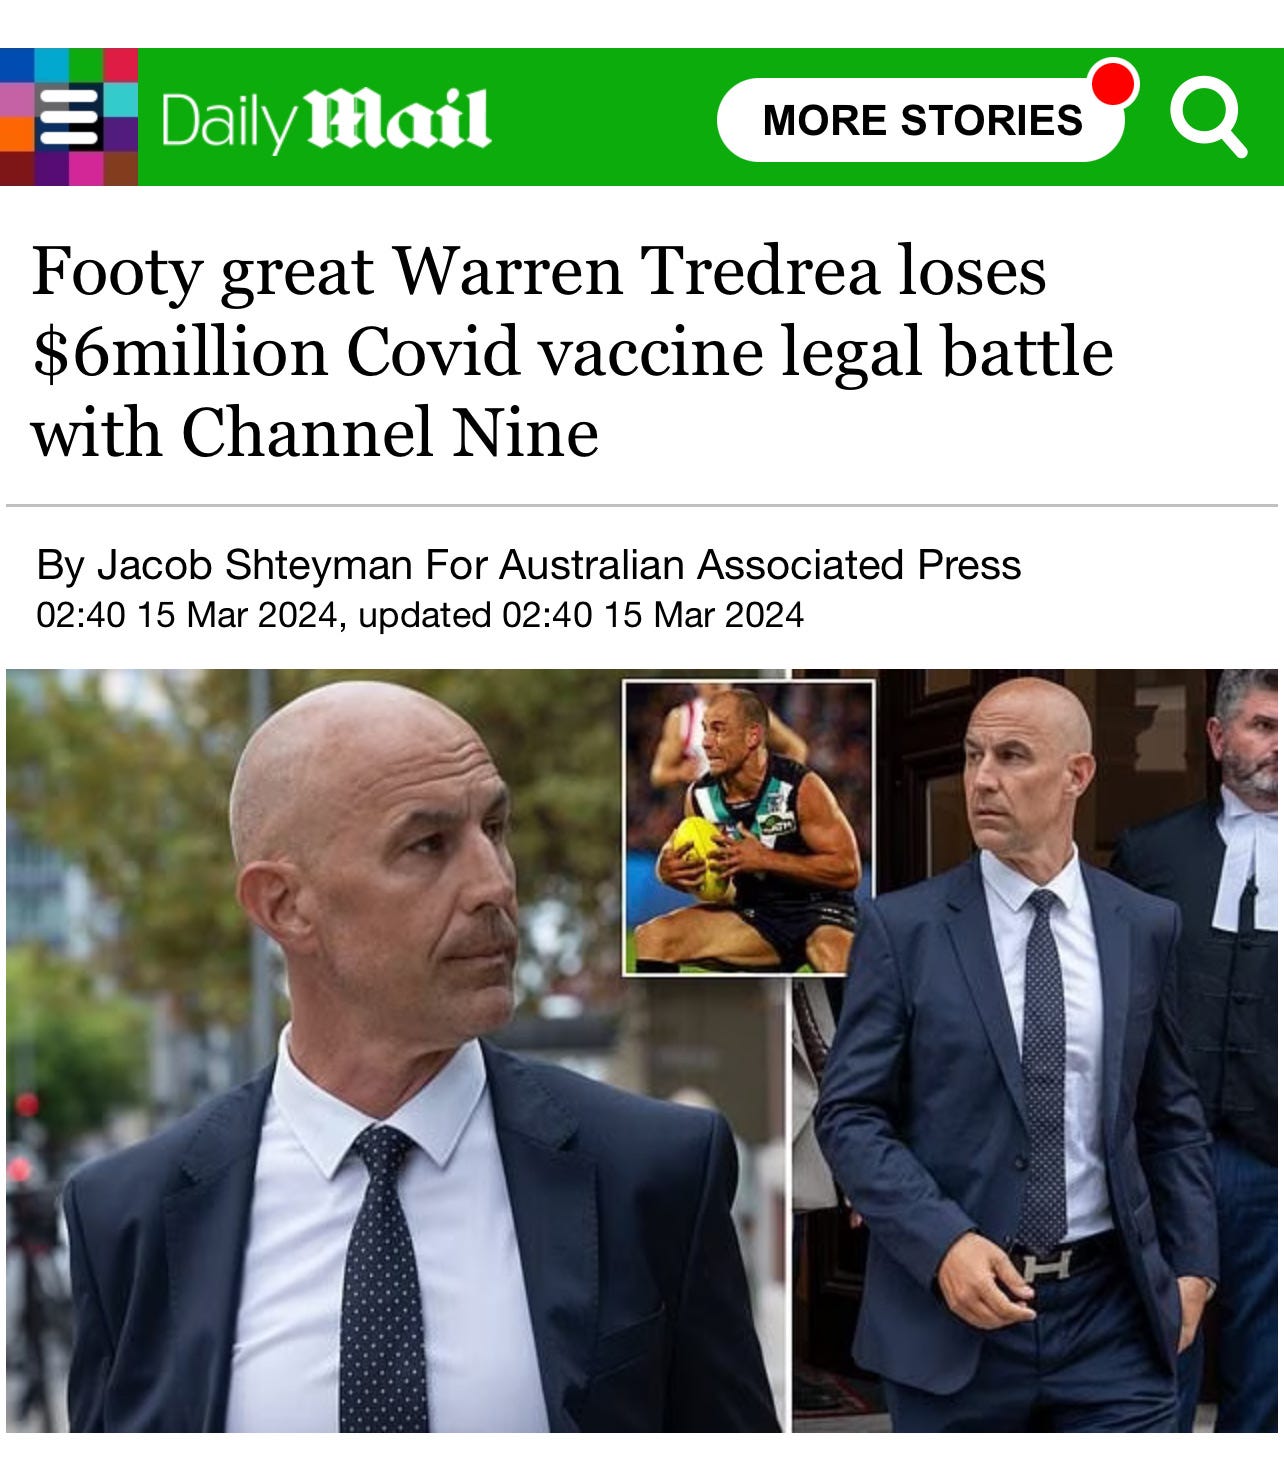This screenshot has height=1470, width=1284.
Task: Tap the updated 02:40 timestamp
Action: pos(580,615)
